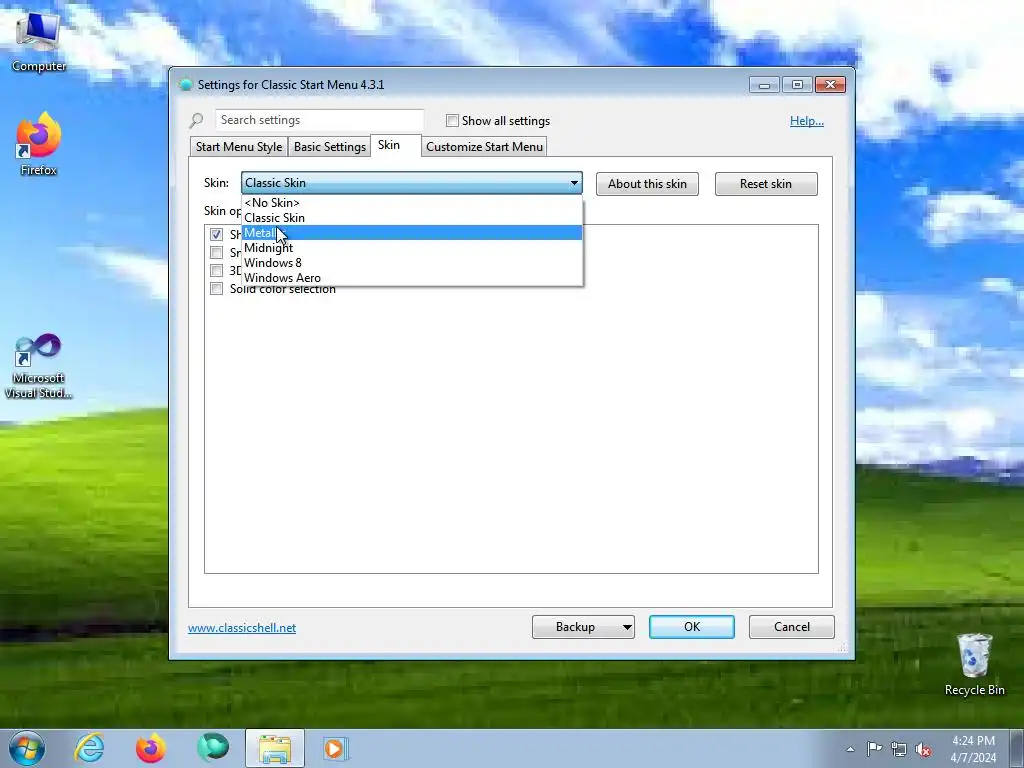Viewport: 1024px width, 768px height.
Task: Show hidden system tray icons
Action: (x=850, y=749)
